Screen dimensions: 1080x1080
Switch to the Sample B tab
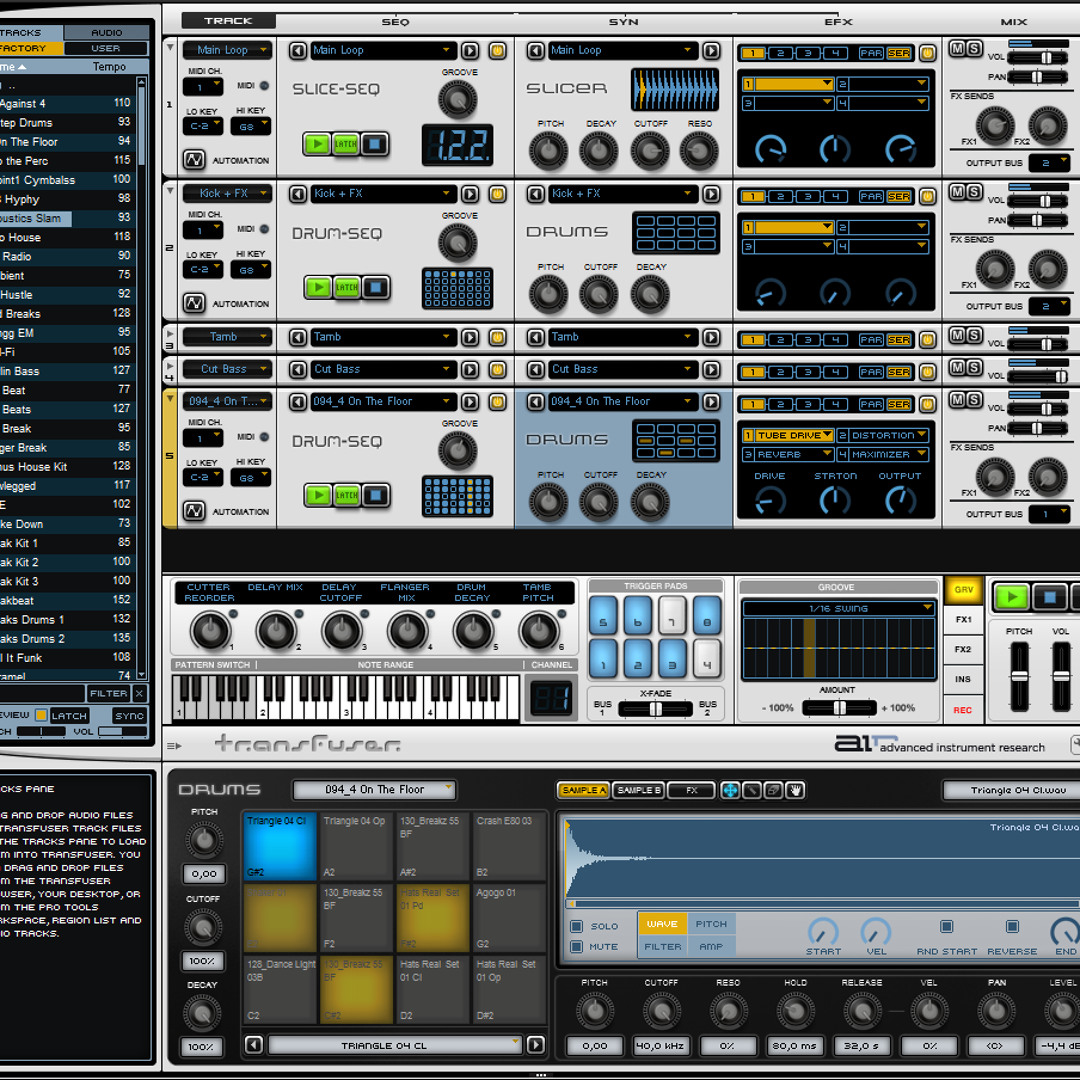pyautogui.click(x=637, y=790)
